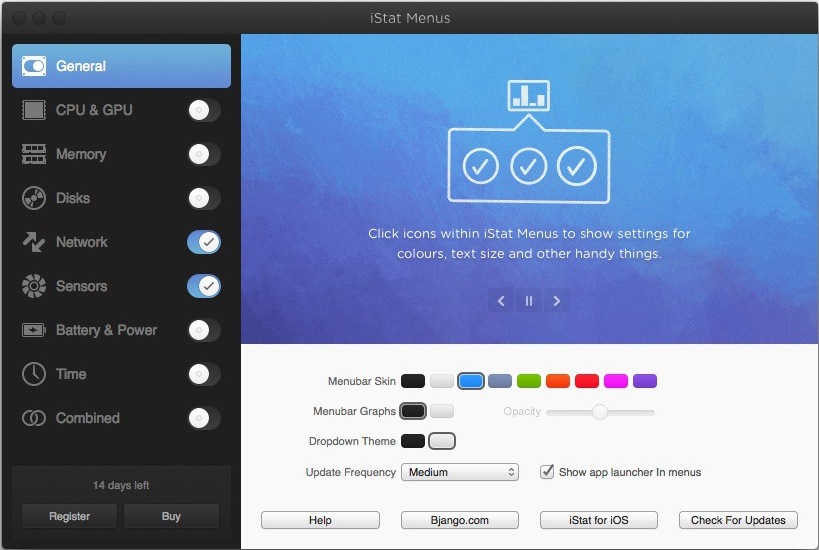Choose the green Menubar Skin swatch
Image resolution: width=819 pixels, height=550 pixels.
click(x=529, y=381)
